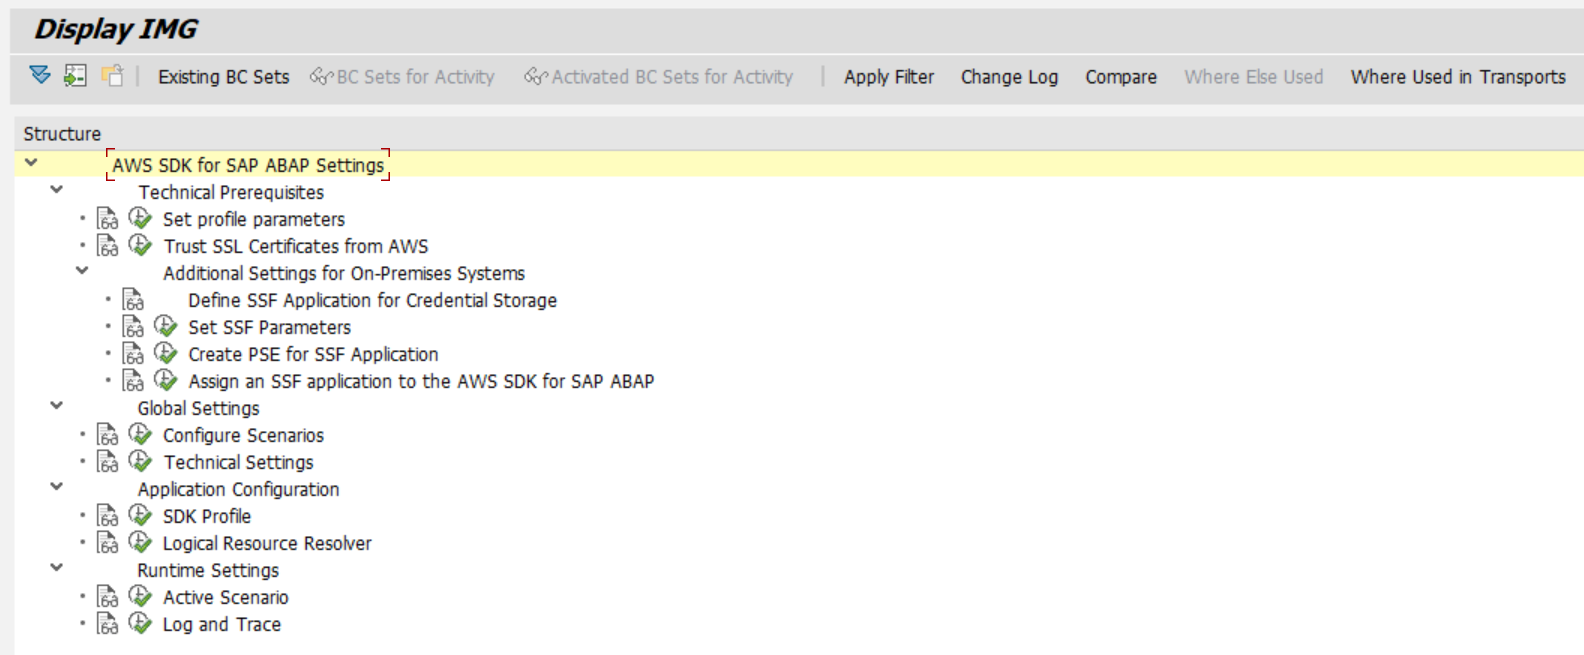Execute activity icon for Set SSF Parameters
The height and width of the screenshot is (655, 1584).
tap(166, 326)
